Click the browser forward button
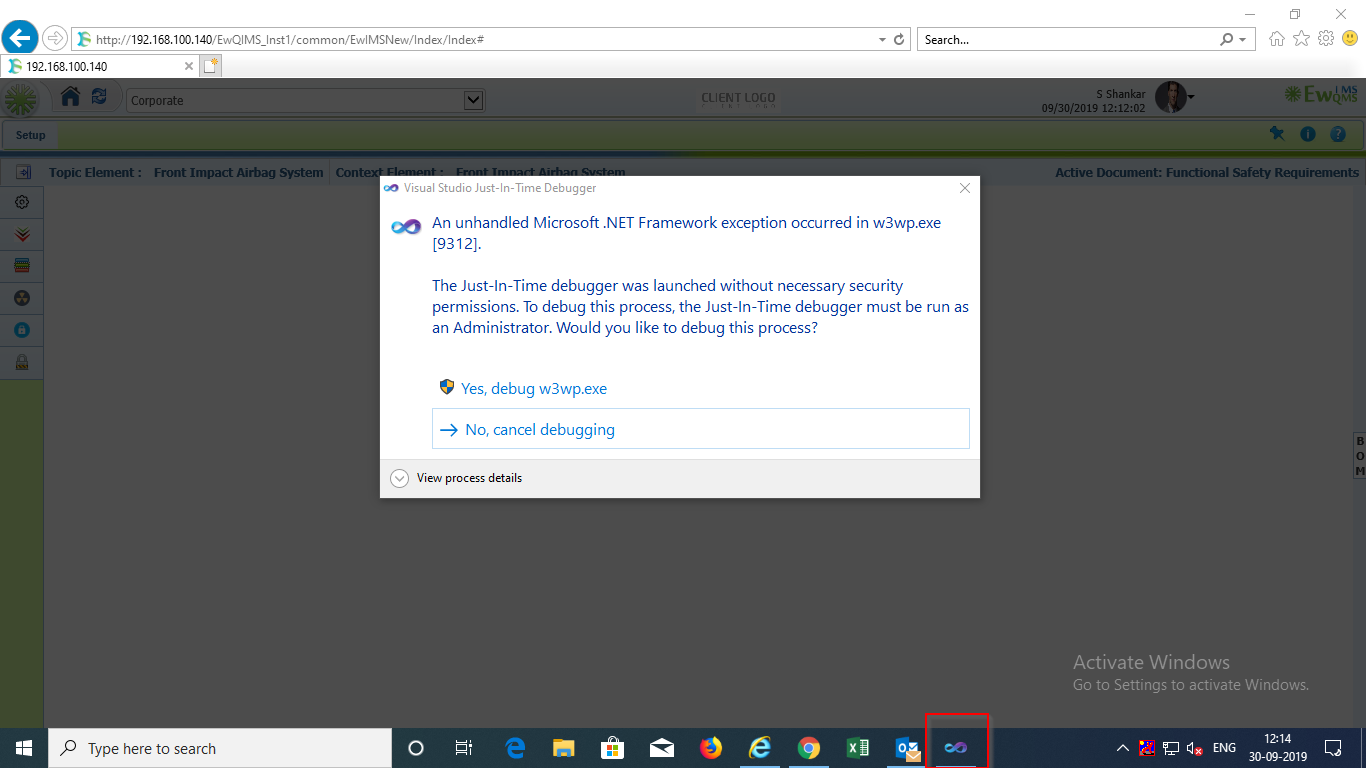The width and height of the screenshot is (1366, 768). coord(54,38)
